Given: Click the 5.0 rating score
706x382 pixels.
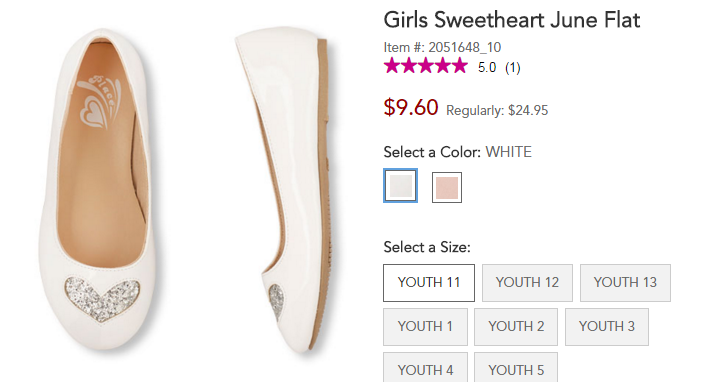Looking at the screenshot, I should point(487,68).
